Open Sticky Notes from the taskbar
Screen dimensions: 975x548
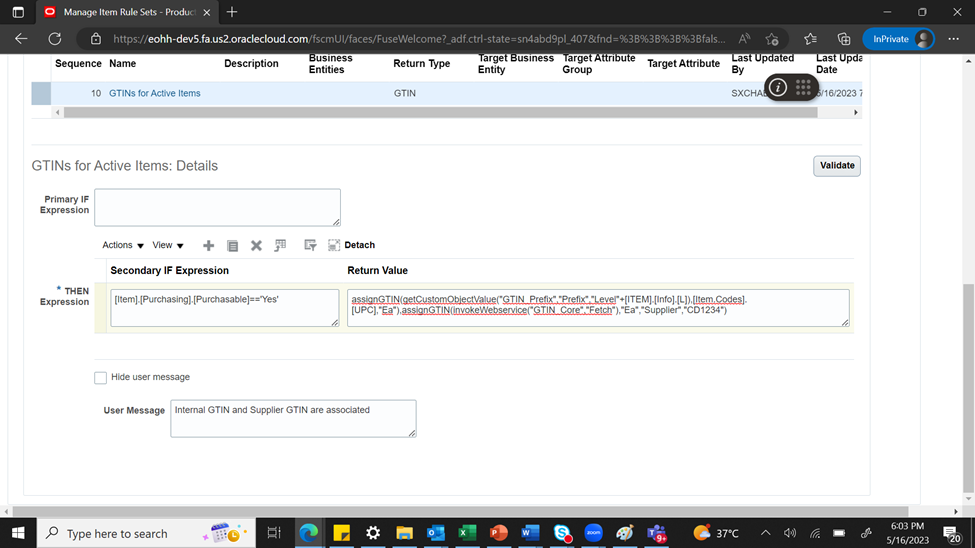(x=341, y=533)
